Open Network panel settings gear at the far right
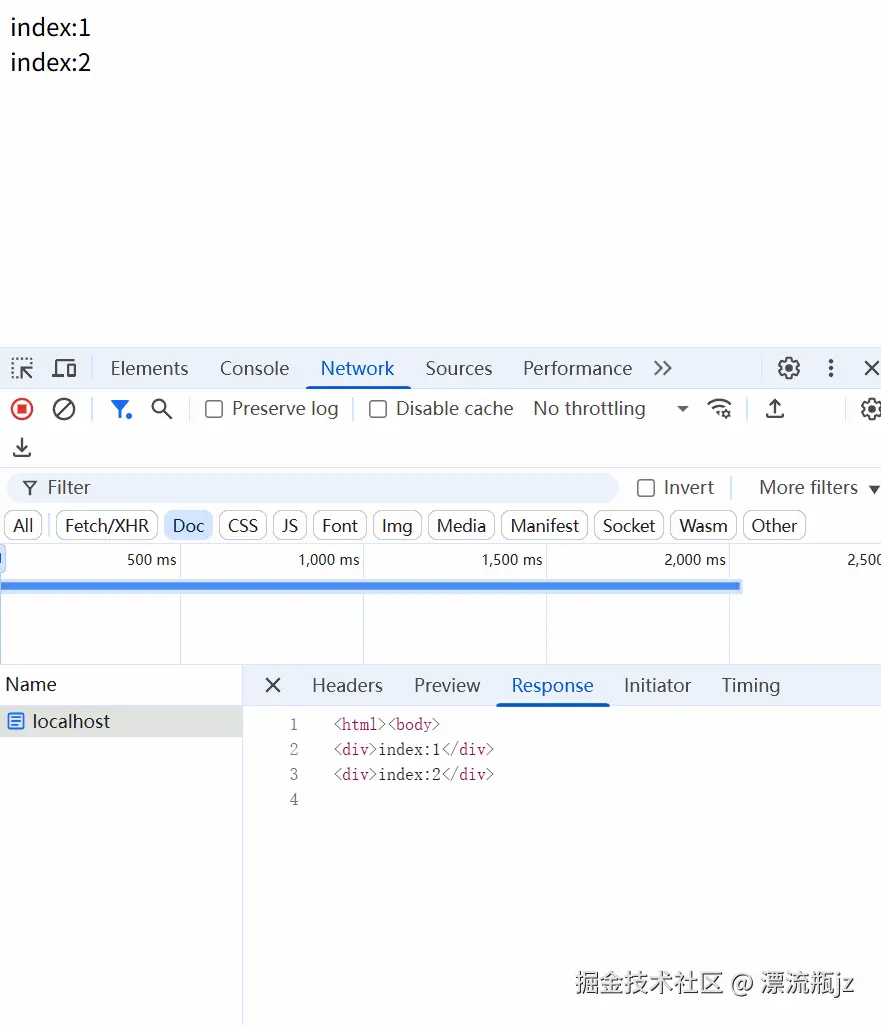This screenshot has height=1025, width=881. [x=870, y=409]
